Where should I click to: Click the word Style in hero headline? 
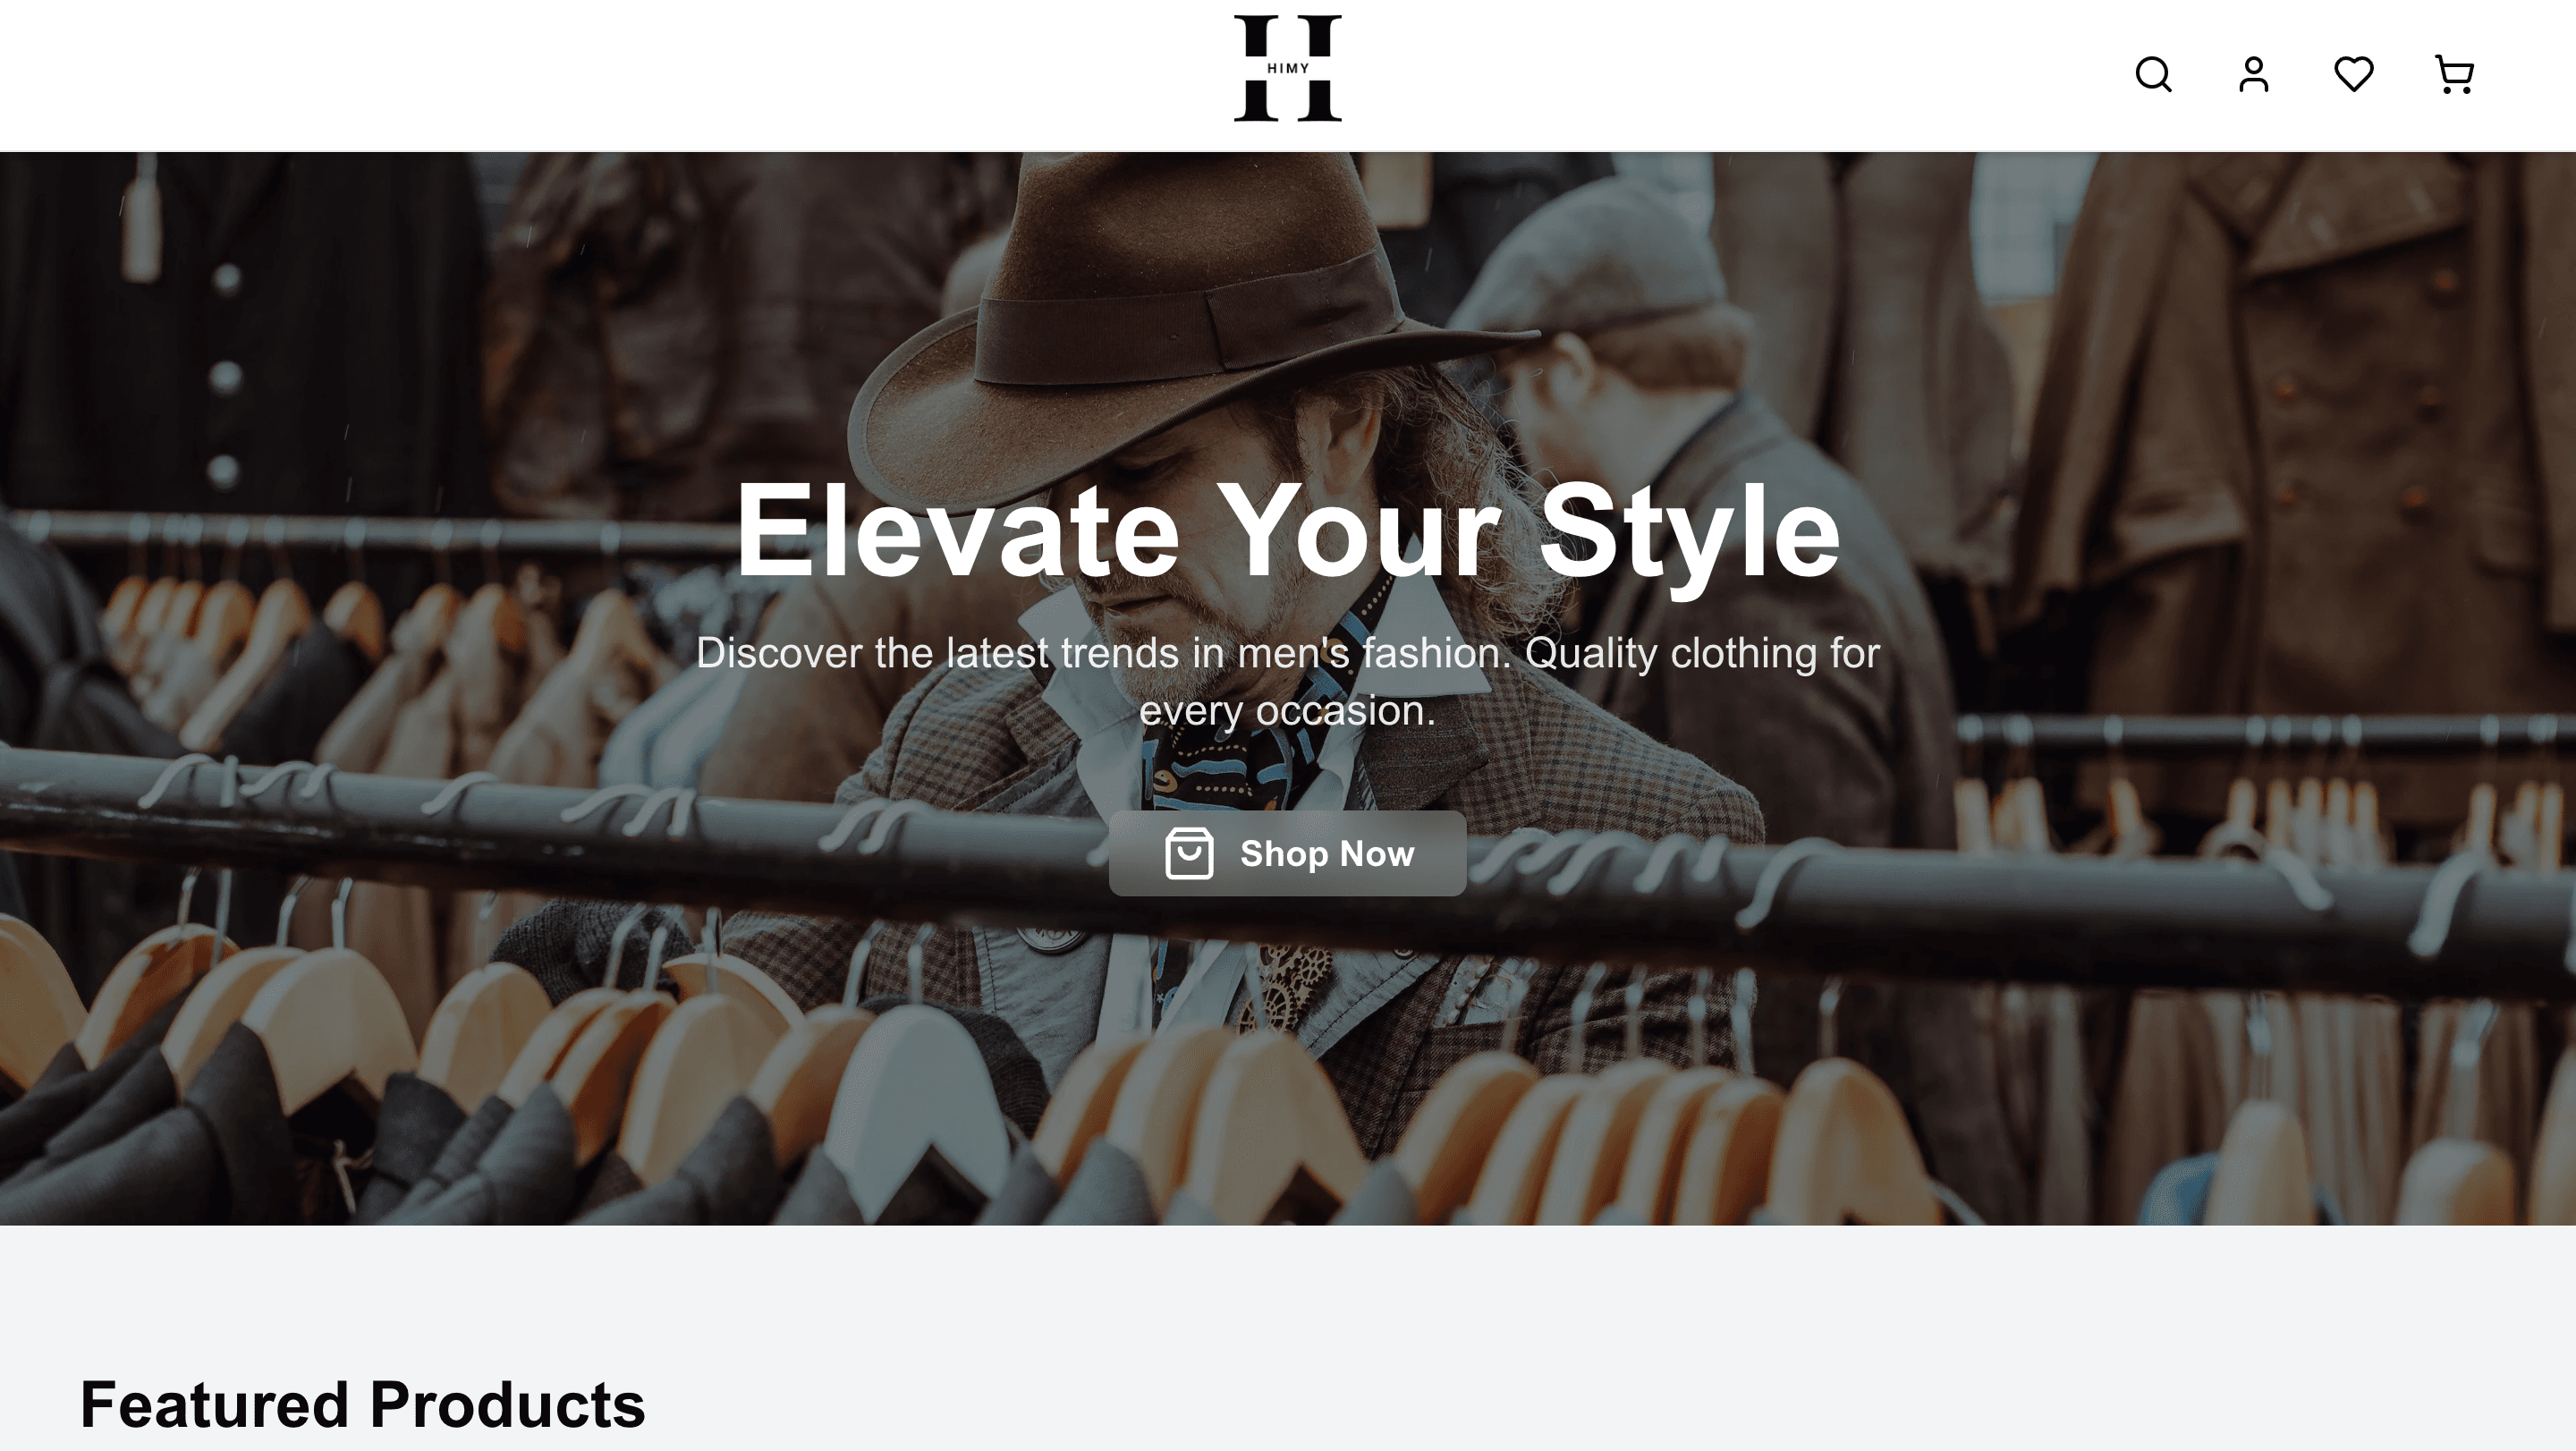click(1689, 531)
